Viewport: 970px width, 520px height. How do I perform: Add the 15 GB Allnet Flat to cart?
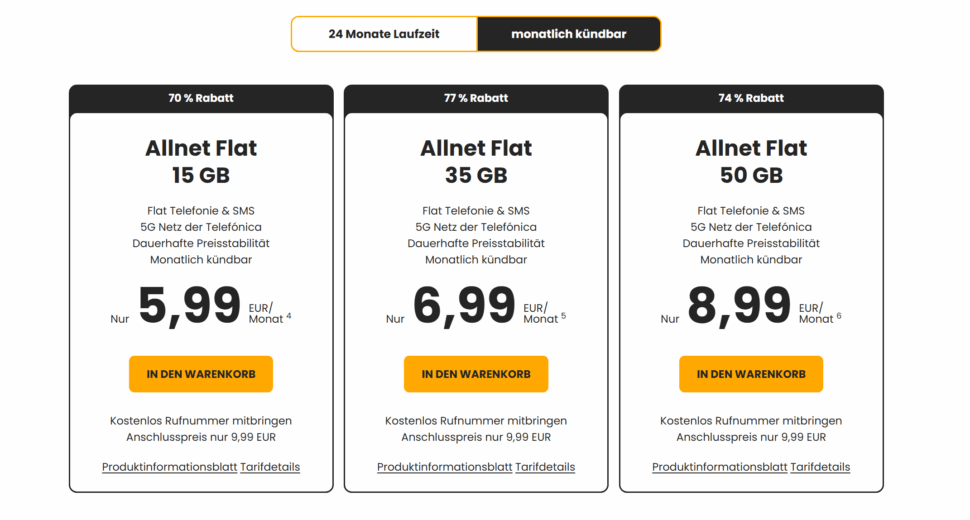pos(201,374)
